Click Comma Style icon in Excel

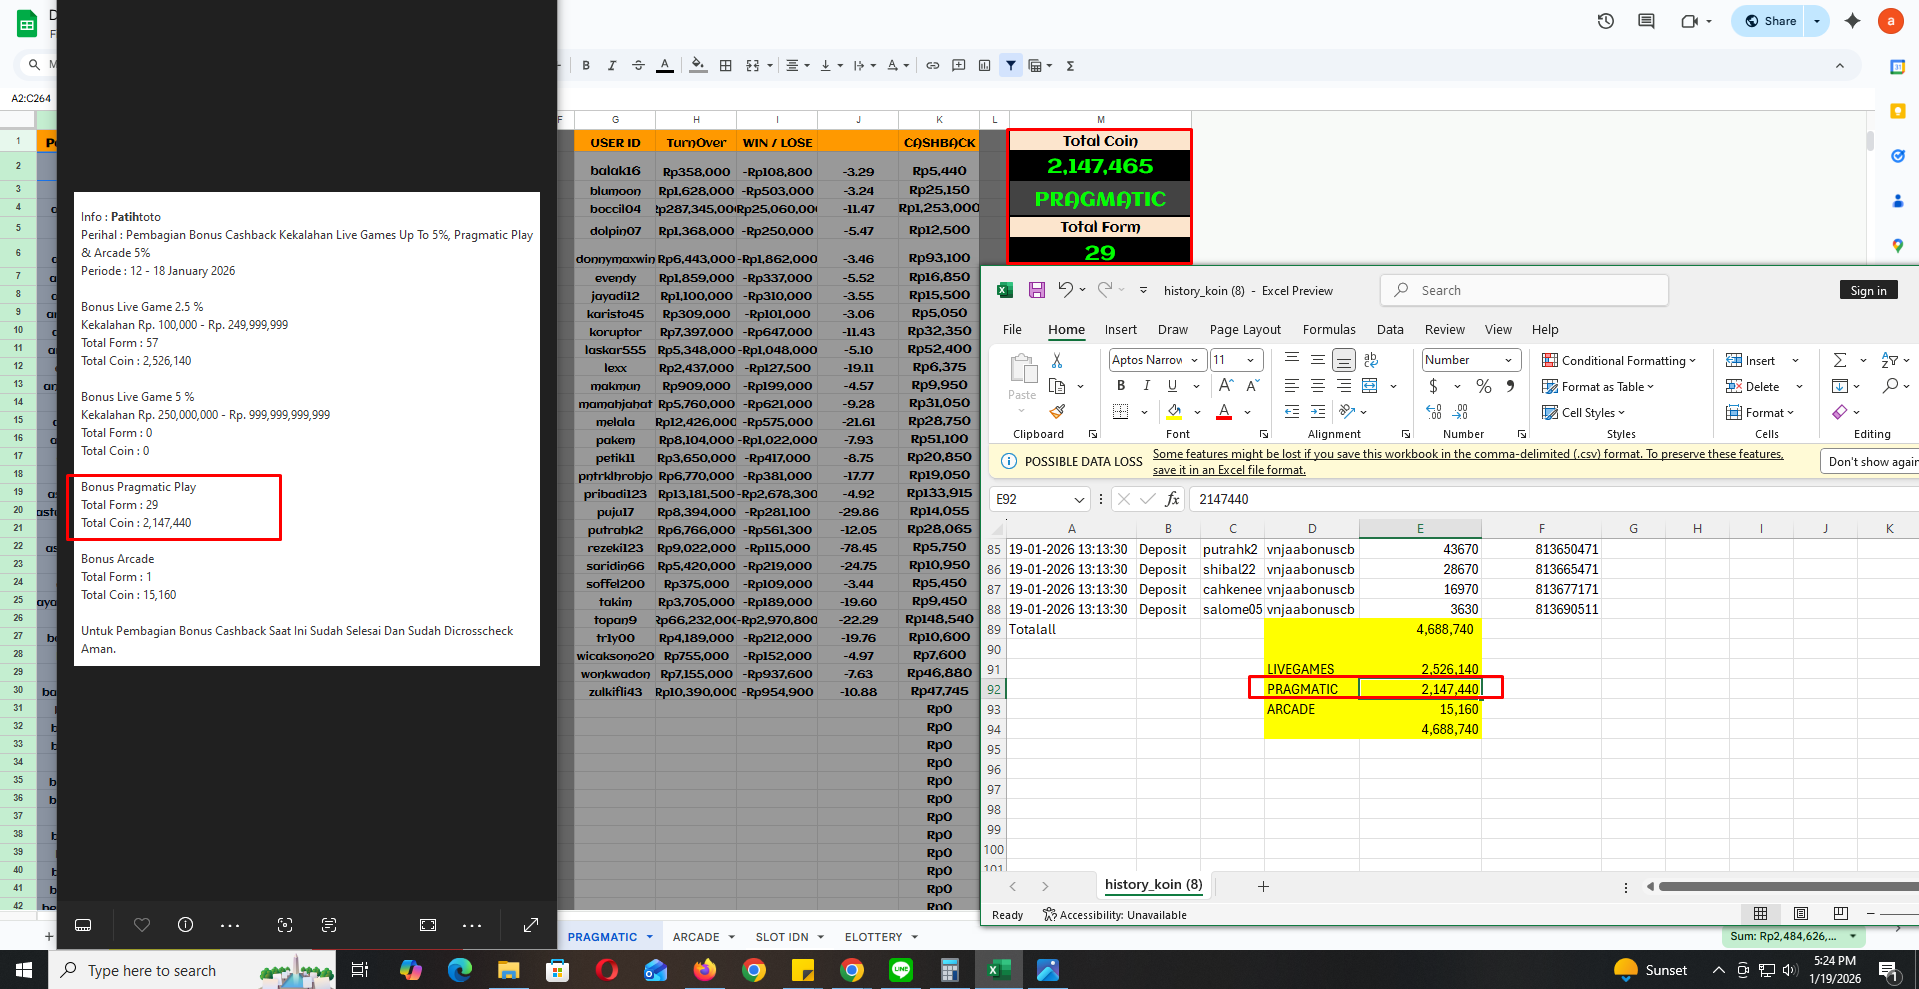[x=1510, y=386]
